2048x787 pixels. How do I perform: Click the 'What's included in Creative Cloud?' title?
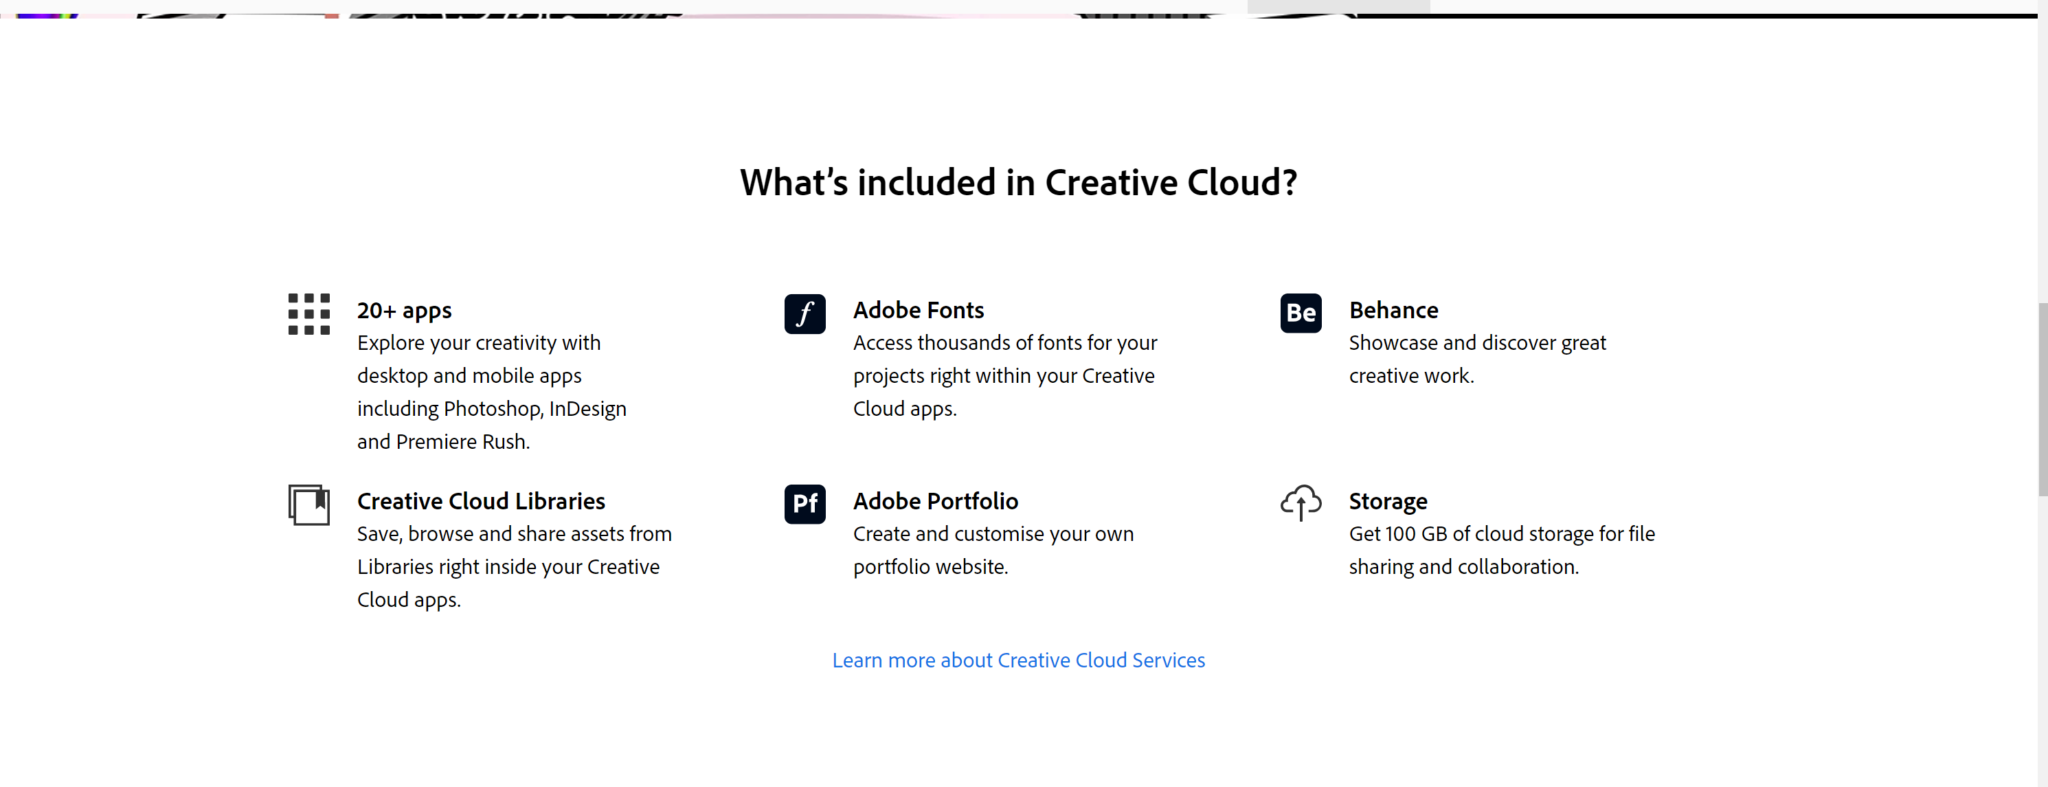pos(1018,182)
